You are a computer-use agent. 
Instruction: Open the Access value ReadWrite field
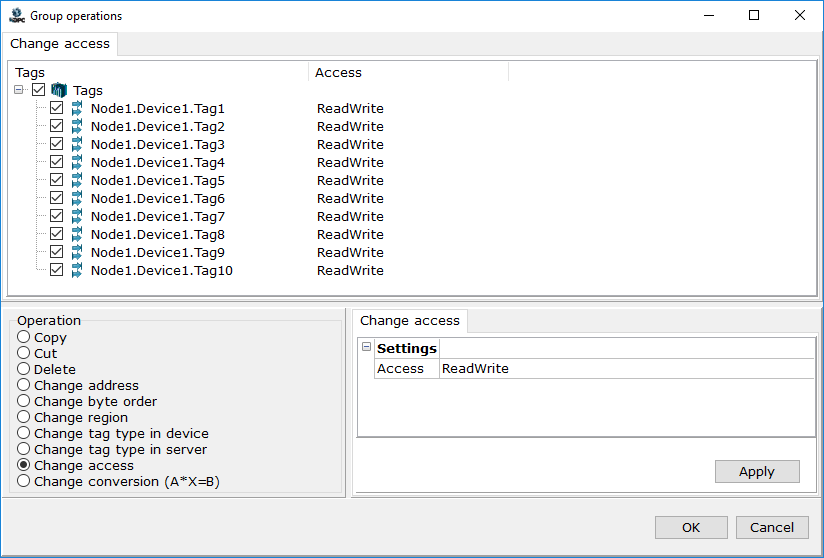(x=626, y=369)
